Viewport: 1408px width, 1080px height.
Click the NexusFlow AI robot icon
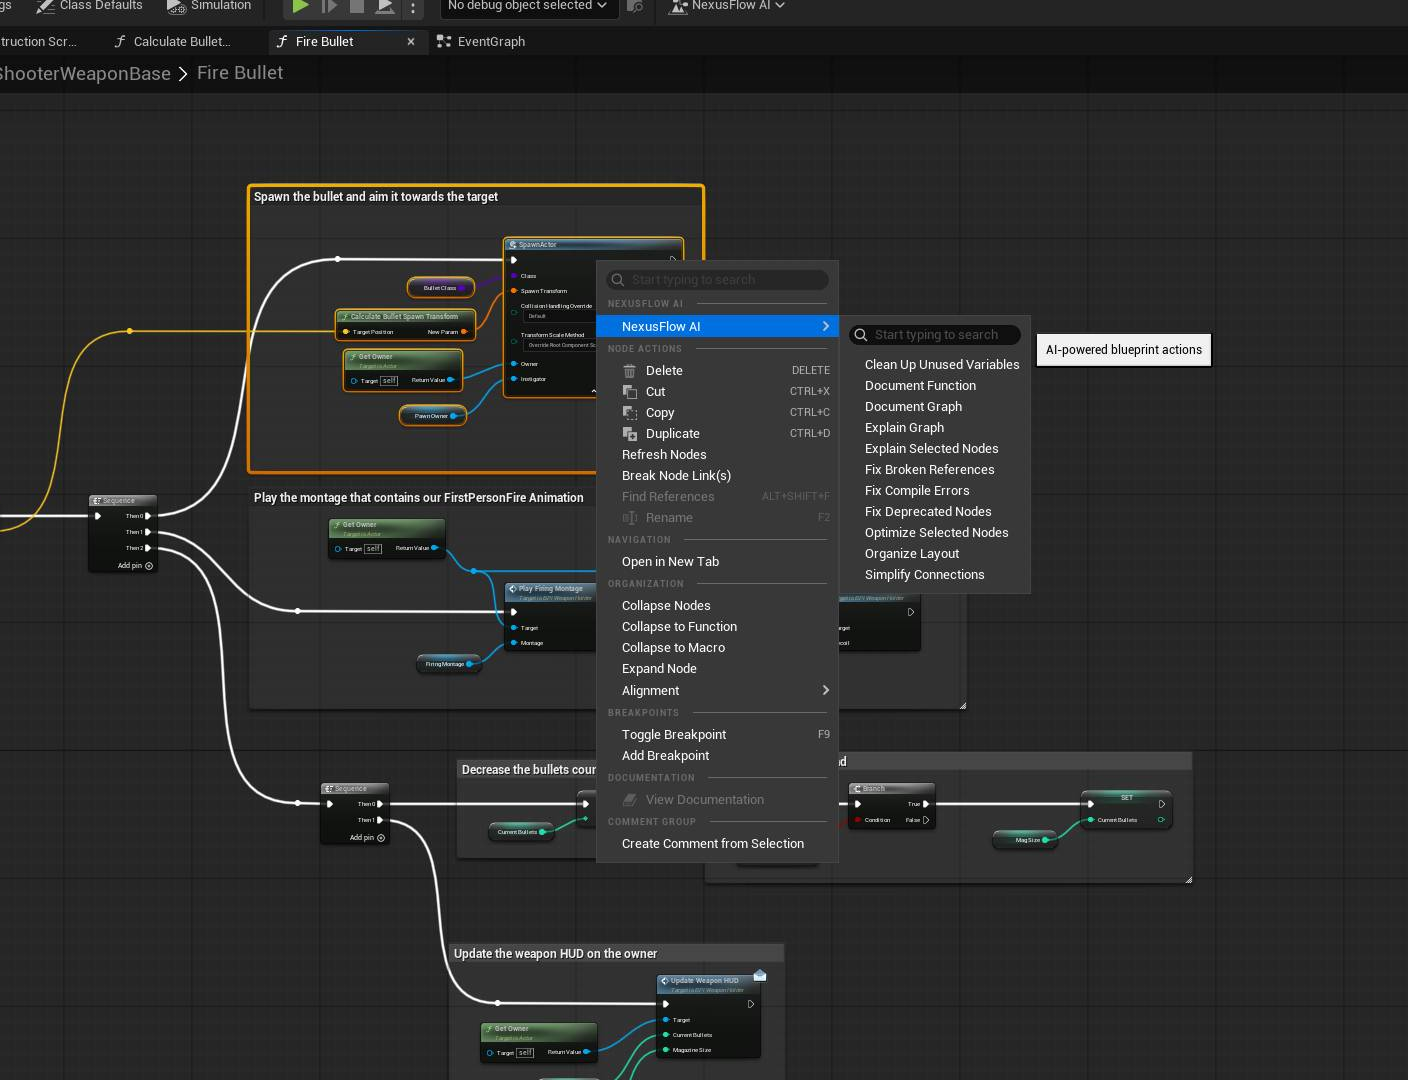[x=678, y=6]
